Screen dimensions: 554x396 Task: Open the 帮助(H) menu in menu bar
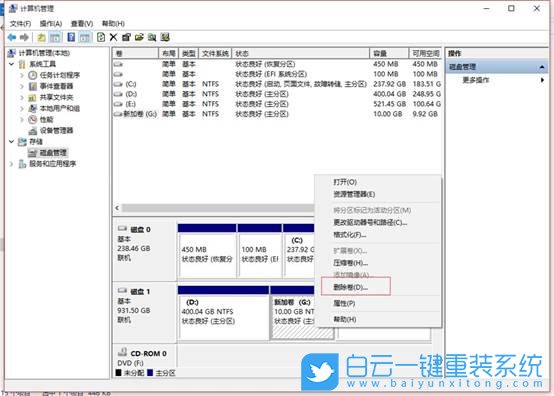coord(113,23)
